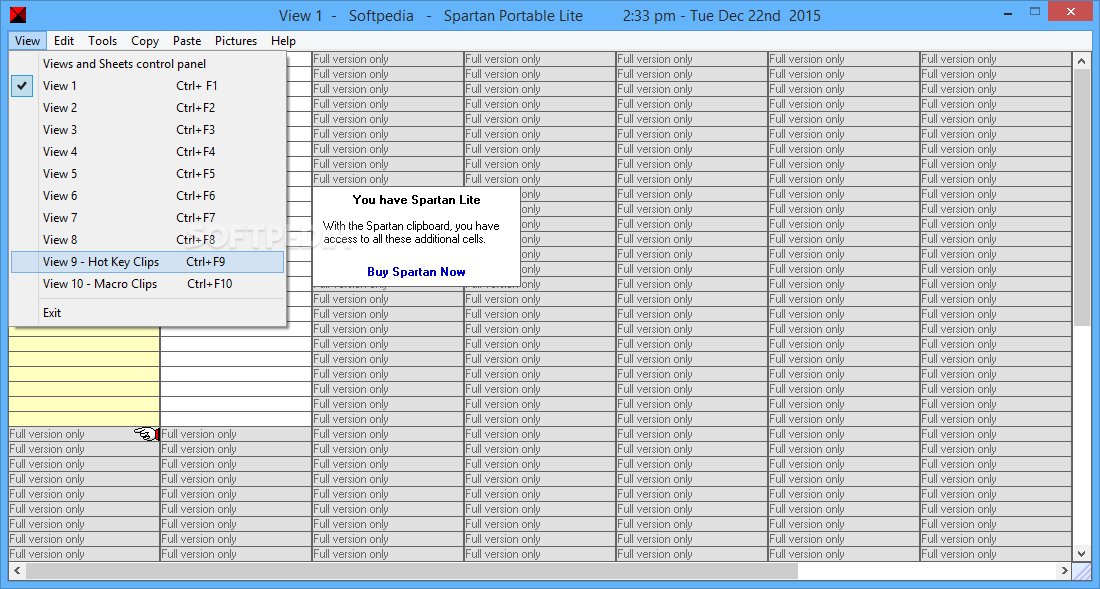The width and height of the screenshot is (1100, 589).
Task: Close the Spartan window
Action: click(x=1071, y=11)
